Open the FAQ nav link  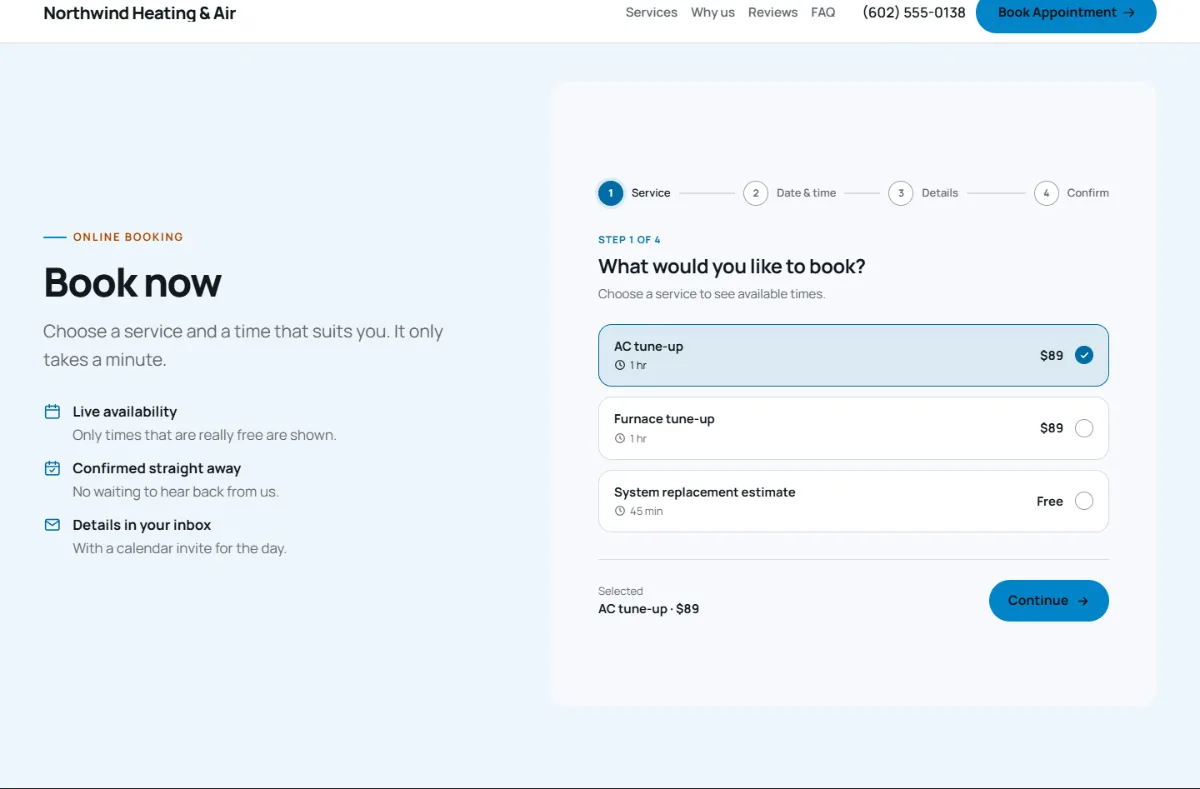(823, 13)
